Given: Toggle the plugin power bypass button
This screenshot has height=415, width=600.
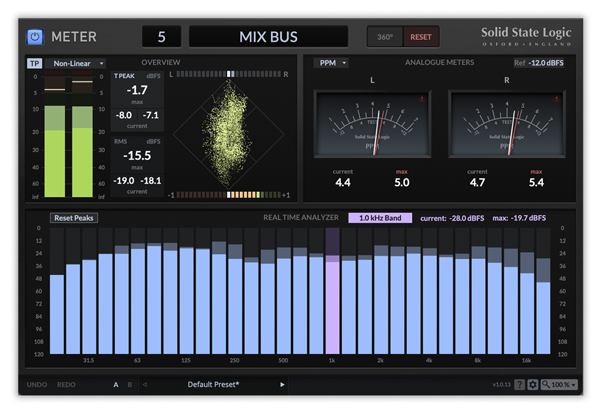Looking at the screenshot, I should [35, 37].
